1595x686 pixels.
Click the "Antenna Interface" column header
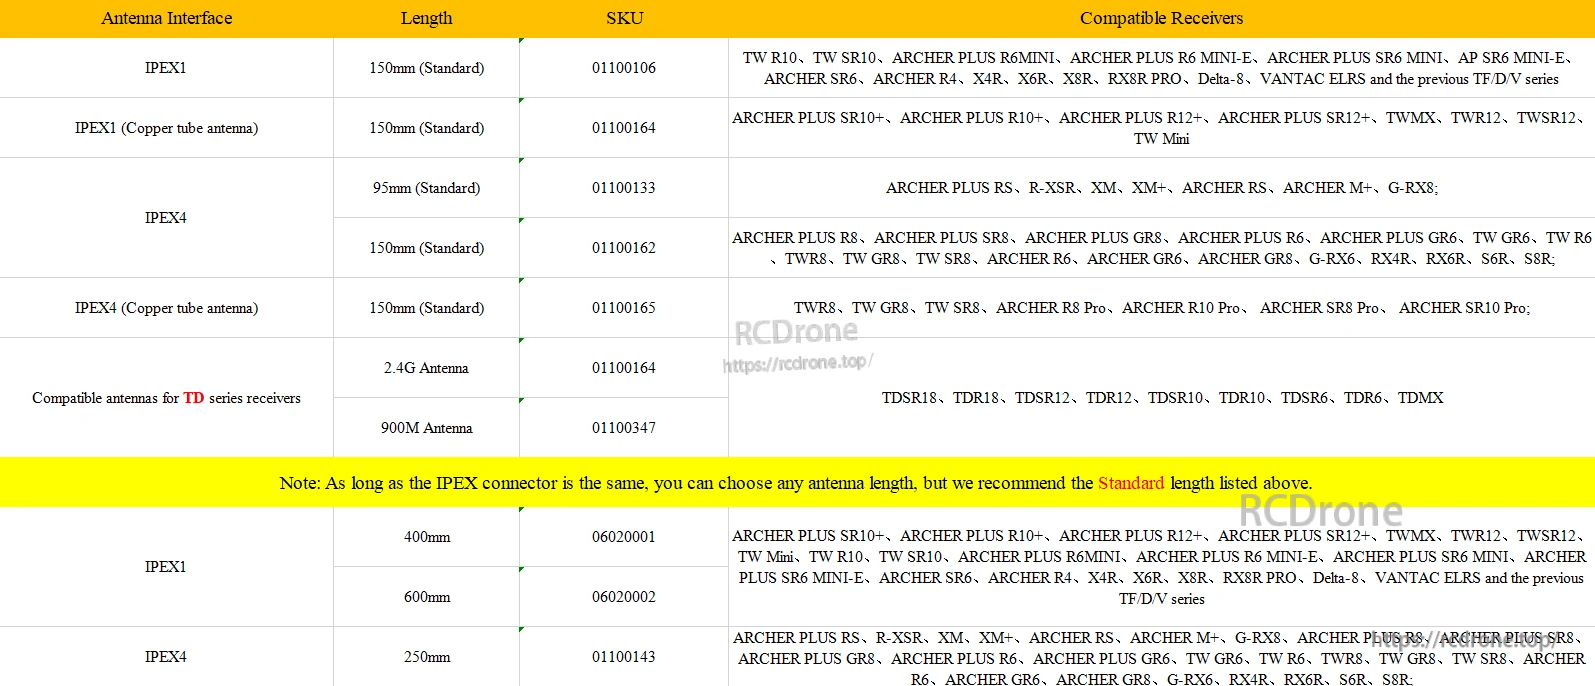point(166,18)
